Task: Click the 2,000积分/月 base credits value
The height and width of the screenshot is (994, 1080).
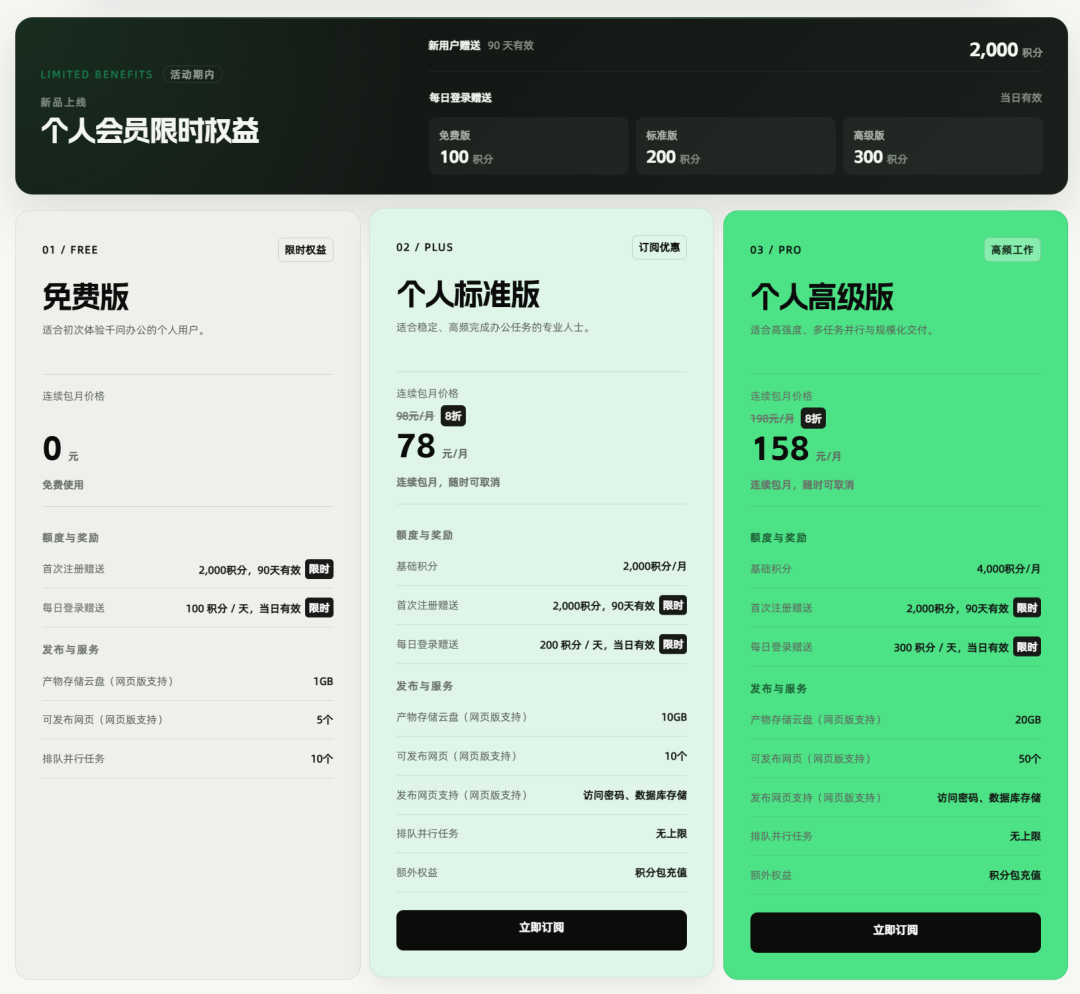Action: (x=654, y=566)
